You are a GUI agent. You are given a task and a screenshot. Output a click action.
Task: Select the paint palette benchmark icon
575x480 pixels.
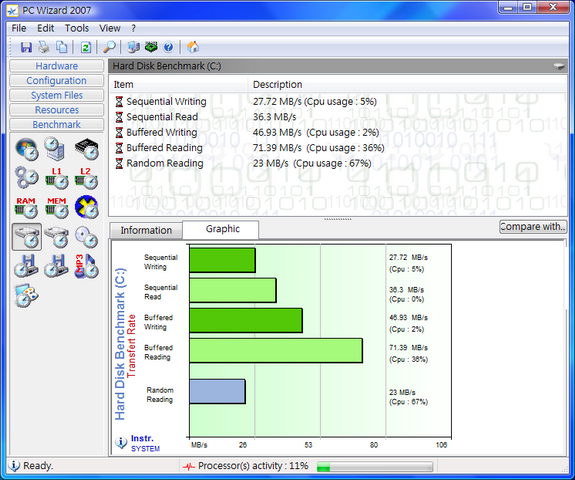26,295
